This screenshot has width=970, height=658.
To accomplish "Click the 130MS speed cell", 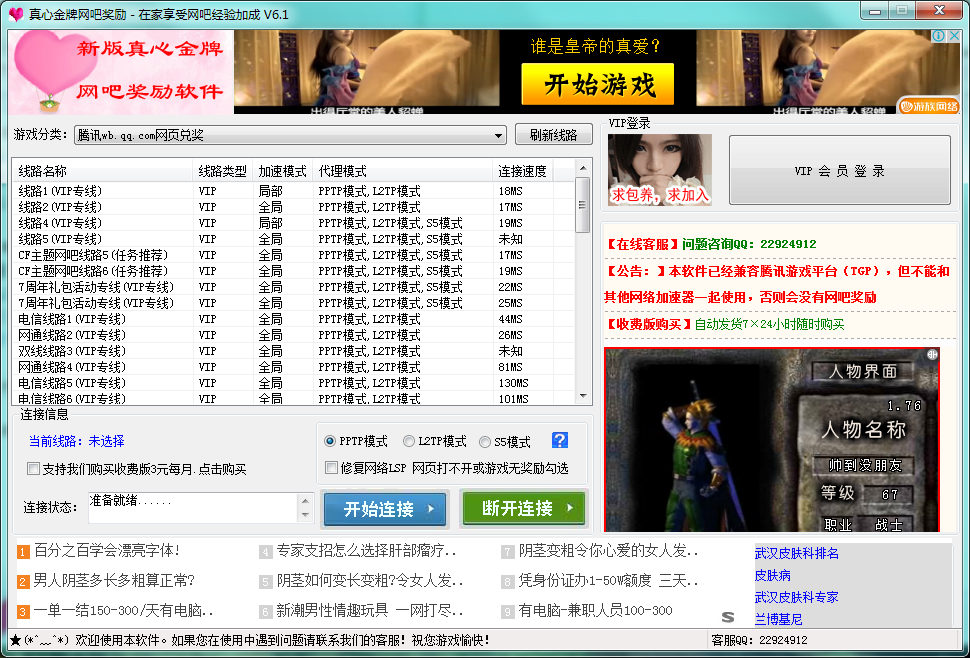I will pos(513,383).
